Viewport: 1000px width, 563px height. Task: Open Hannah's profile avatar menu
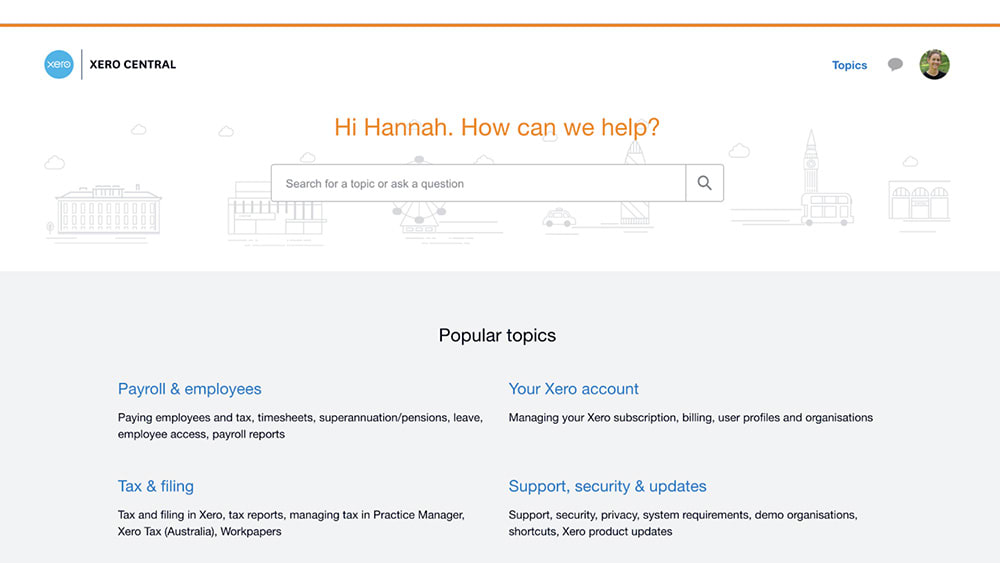pyautogui.click(x=934, y=65)
